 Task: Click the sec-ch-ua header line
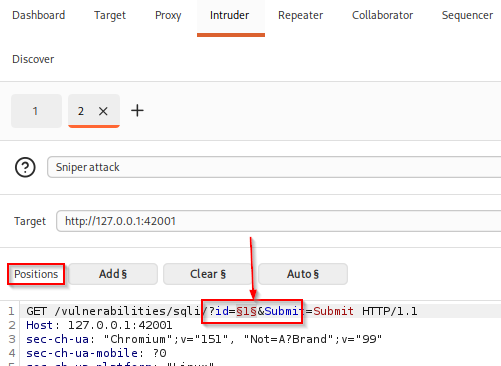point(204,339)
